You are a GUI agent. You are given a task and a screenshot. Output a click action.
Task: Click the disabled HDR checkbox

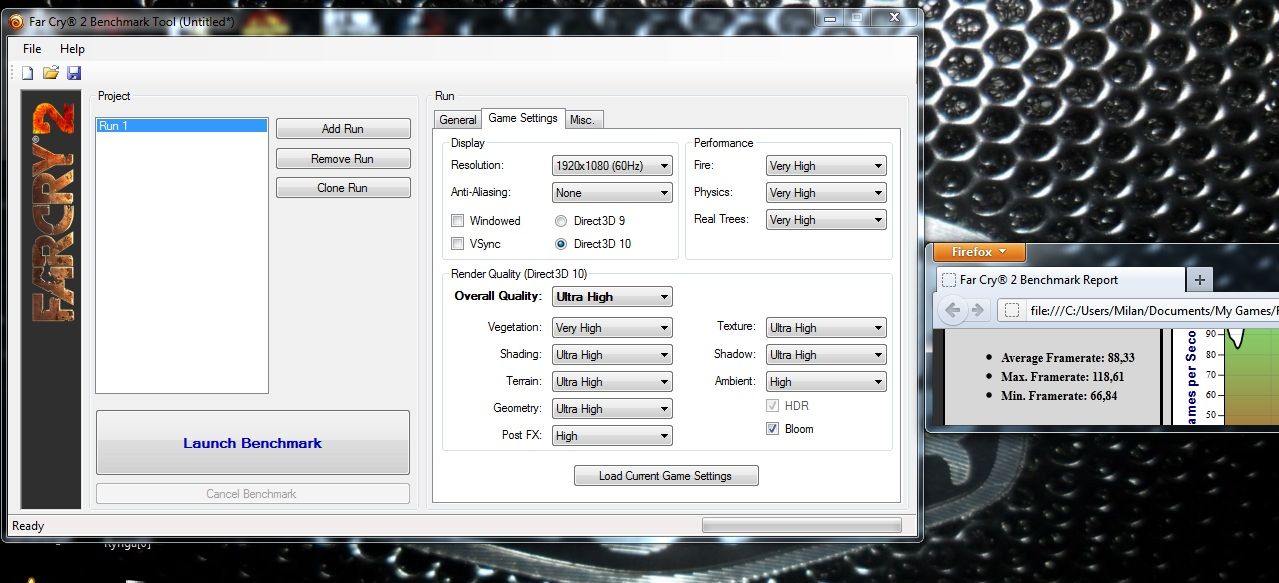point(772,406)
